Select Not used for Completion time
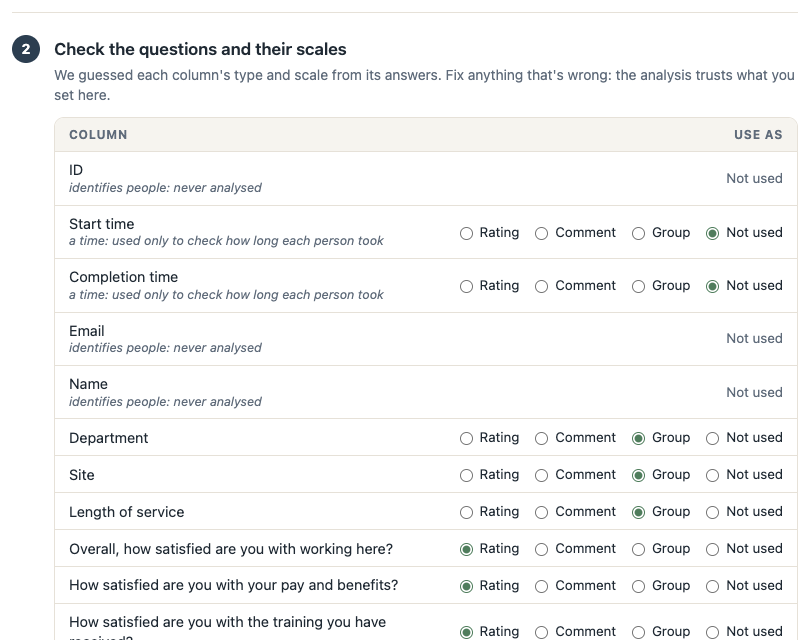810x640 pixels. [712, 287]
